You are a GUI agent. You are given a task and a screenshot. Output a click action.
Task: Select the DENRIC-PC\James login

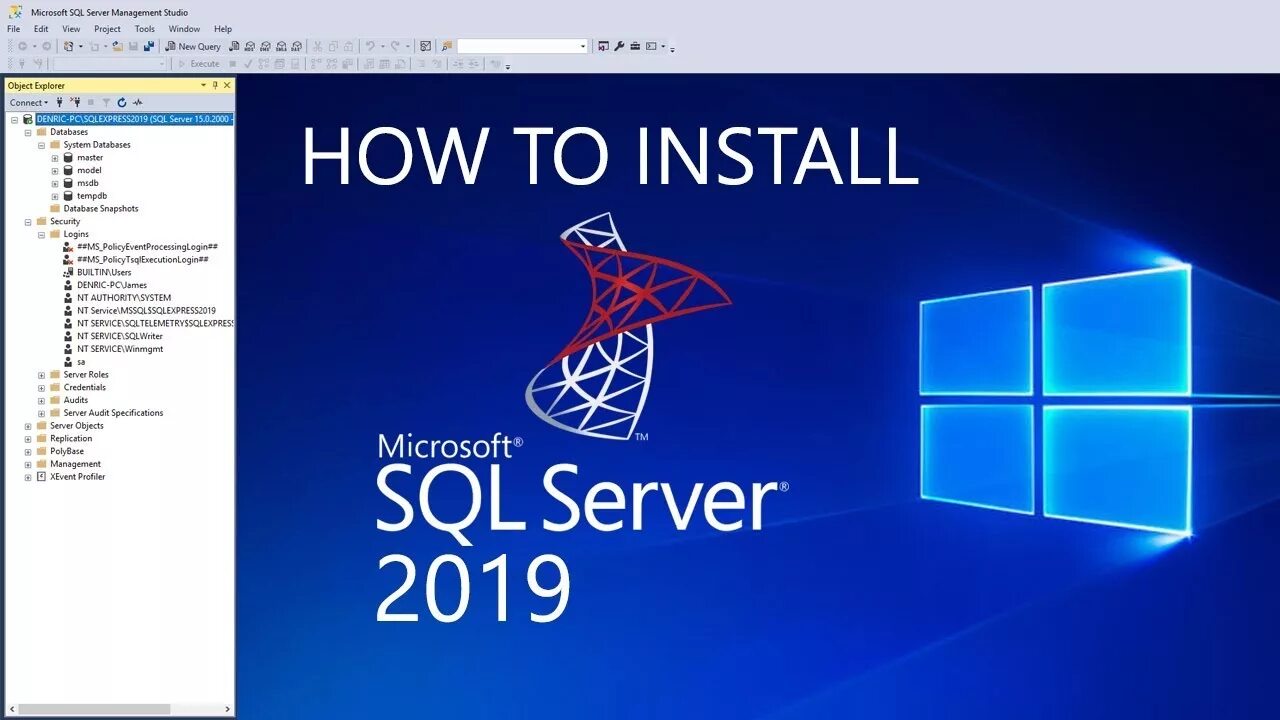(x=112, y=285)
